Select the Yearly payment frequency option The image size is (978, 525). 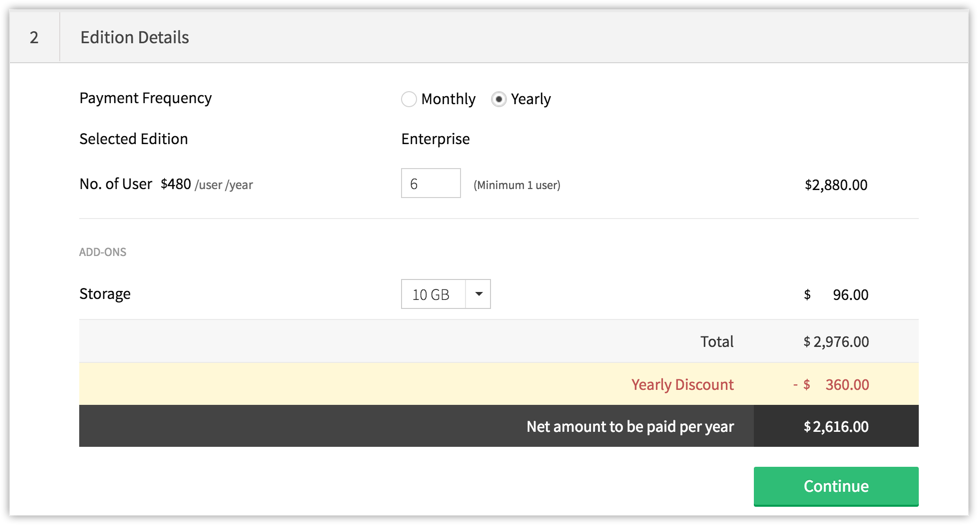(498, 99)
